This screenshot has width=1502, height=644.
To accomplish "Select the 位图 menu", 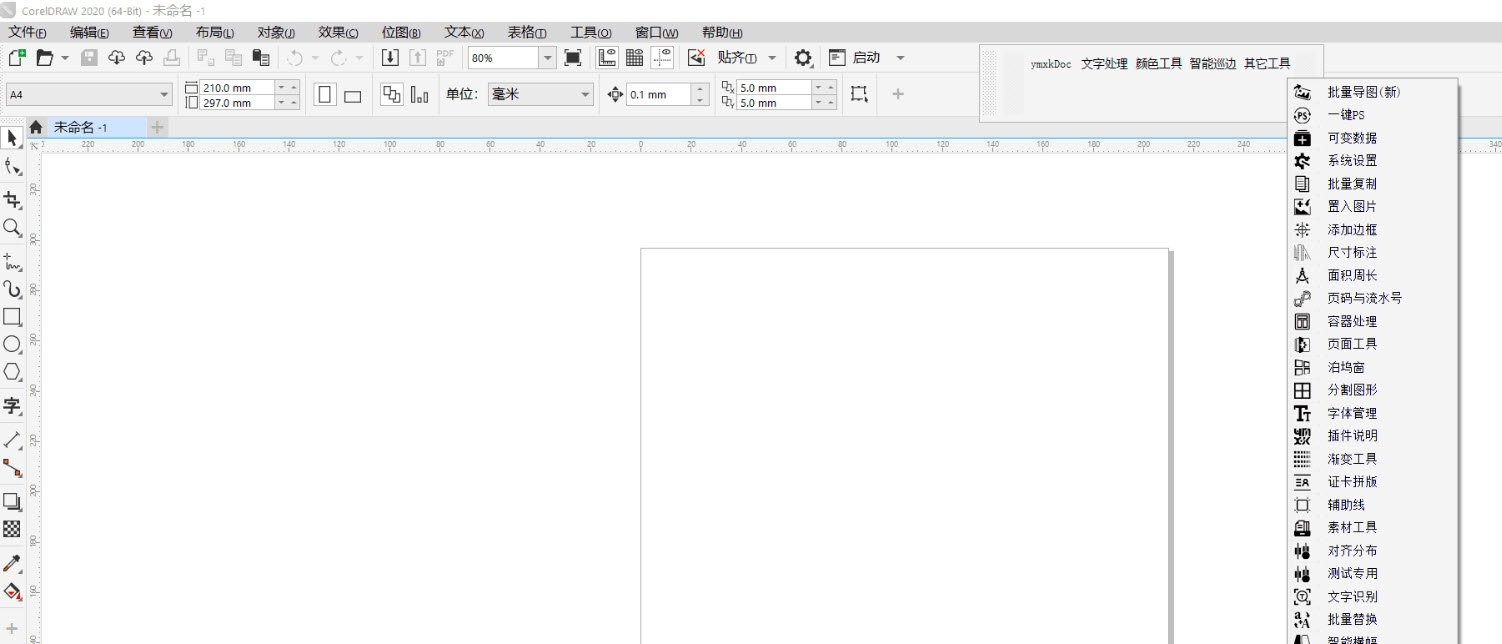I will (399, 31).
